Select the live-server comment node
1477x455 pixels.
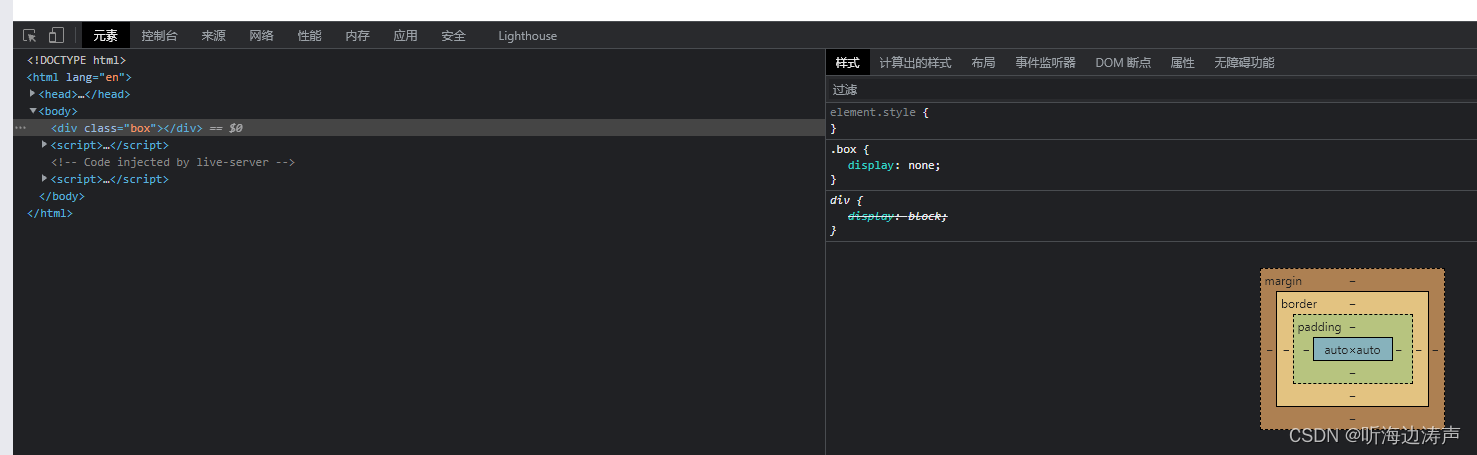tap(173, 162)
